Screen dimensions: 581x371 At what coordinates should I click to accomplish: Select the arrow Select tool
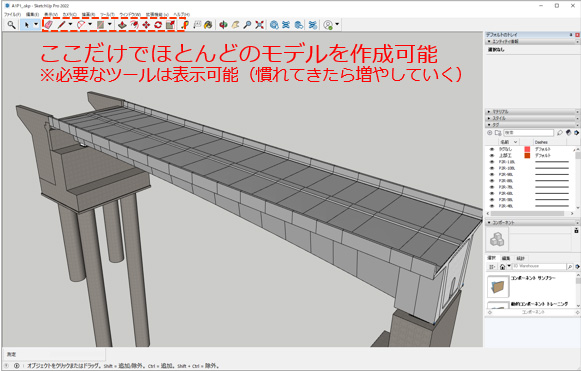pos(26,24)
